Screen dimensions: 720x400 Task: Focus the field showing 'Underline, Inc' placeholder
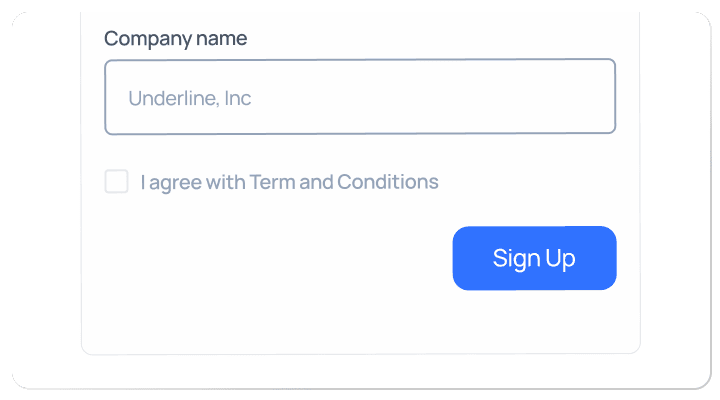click(360, 97)
